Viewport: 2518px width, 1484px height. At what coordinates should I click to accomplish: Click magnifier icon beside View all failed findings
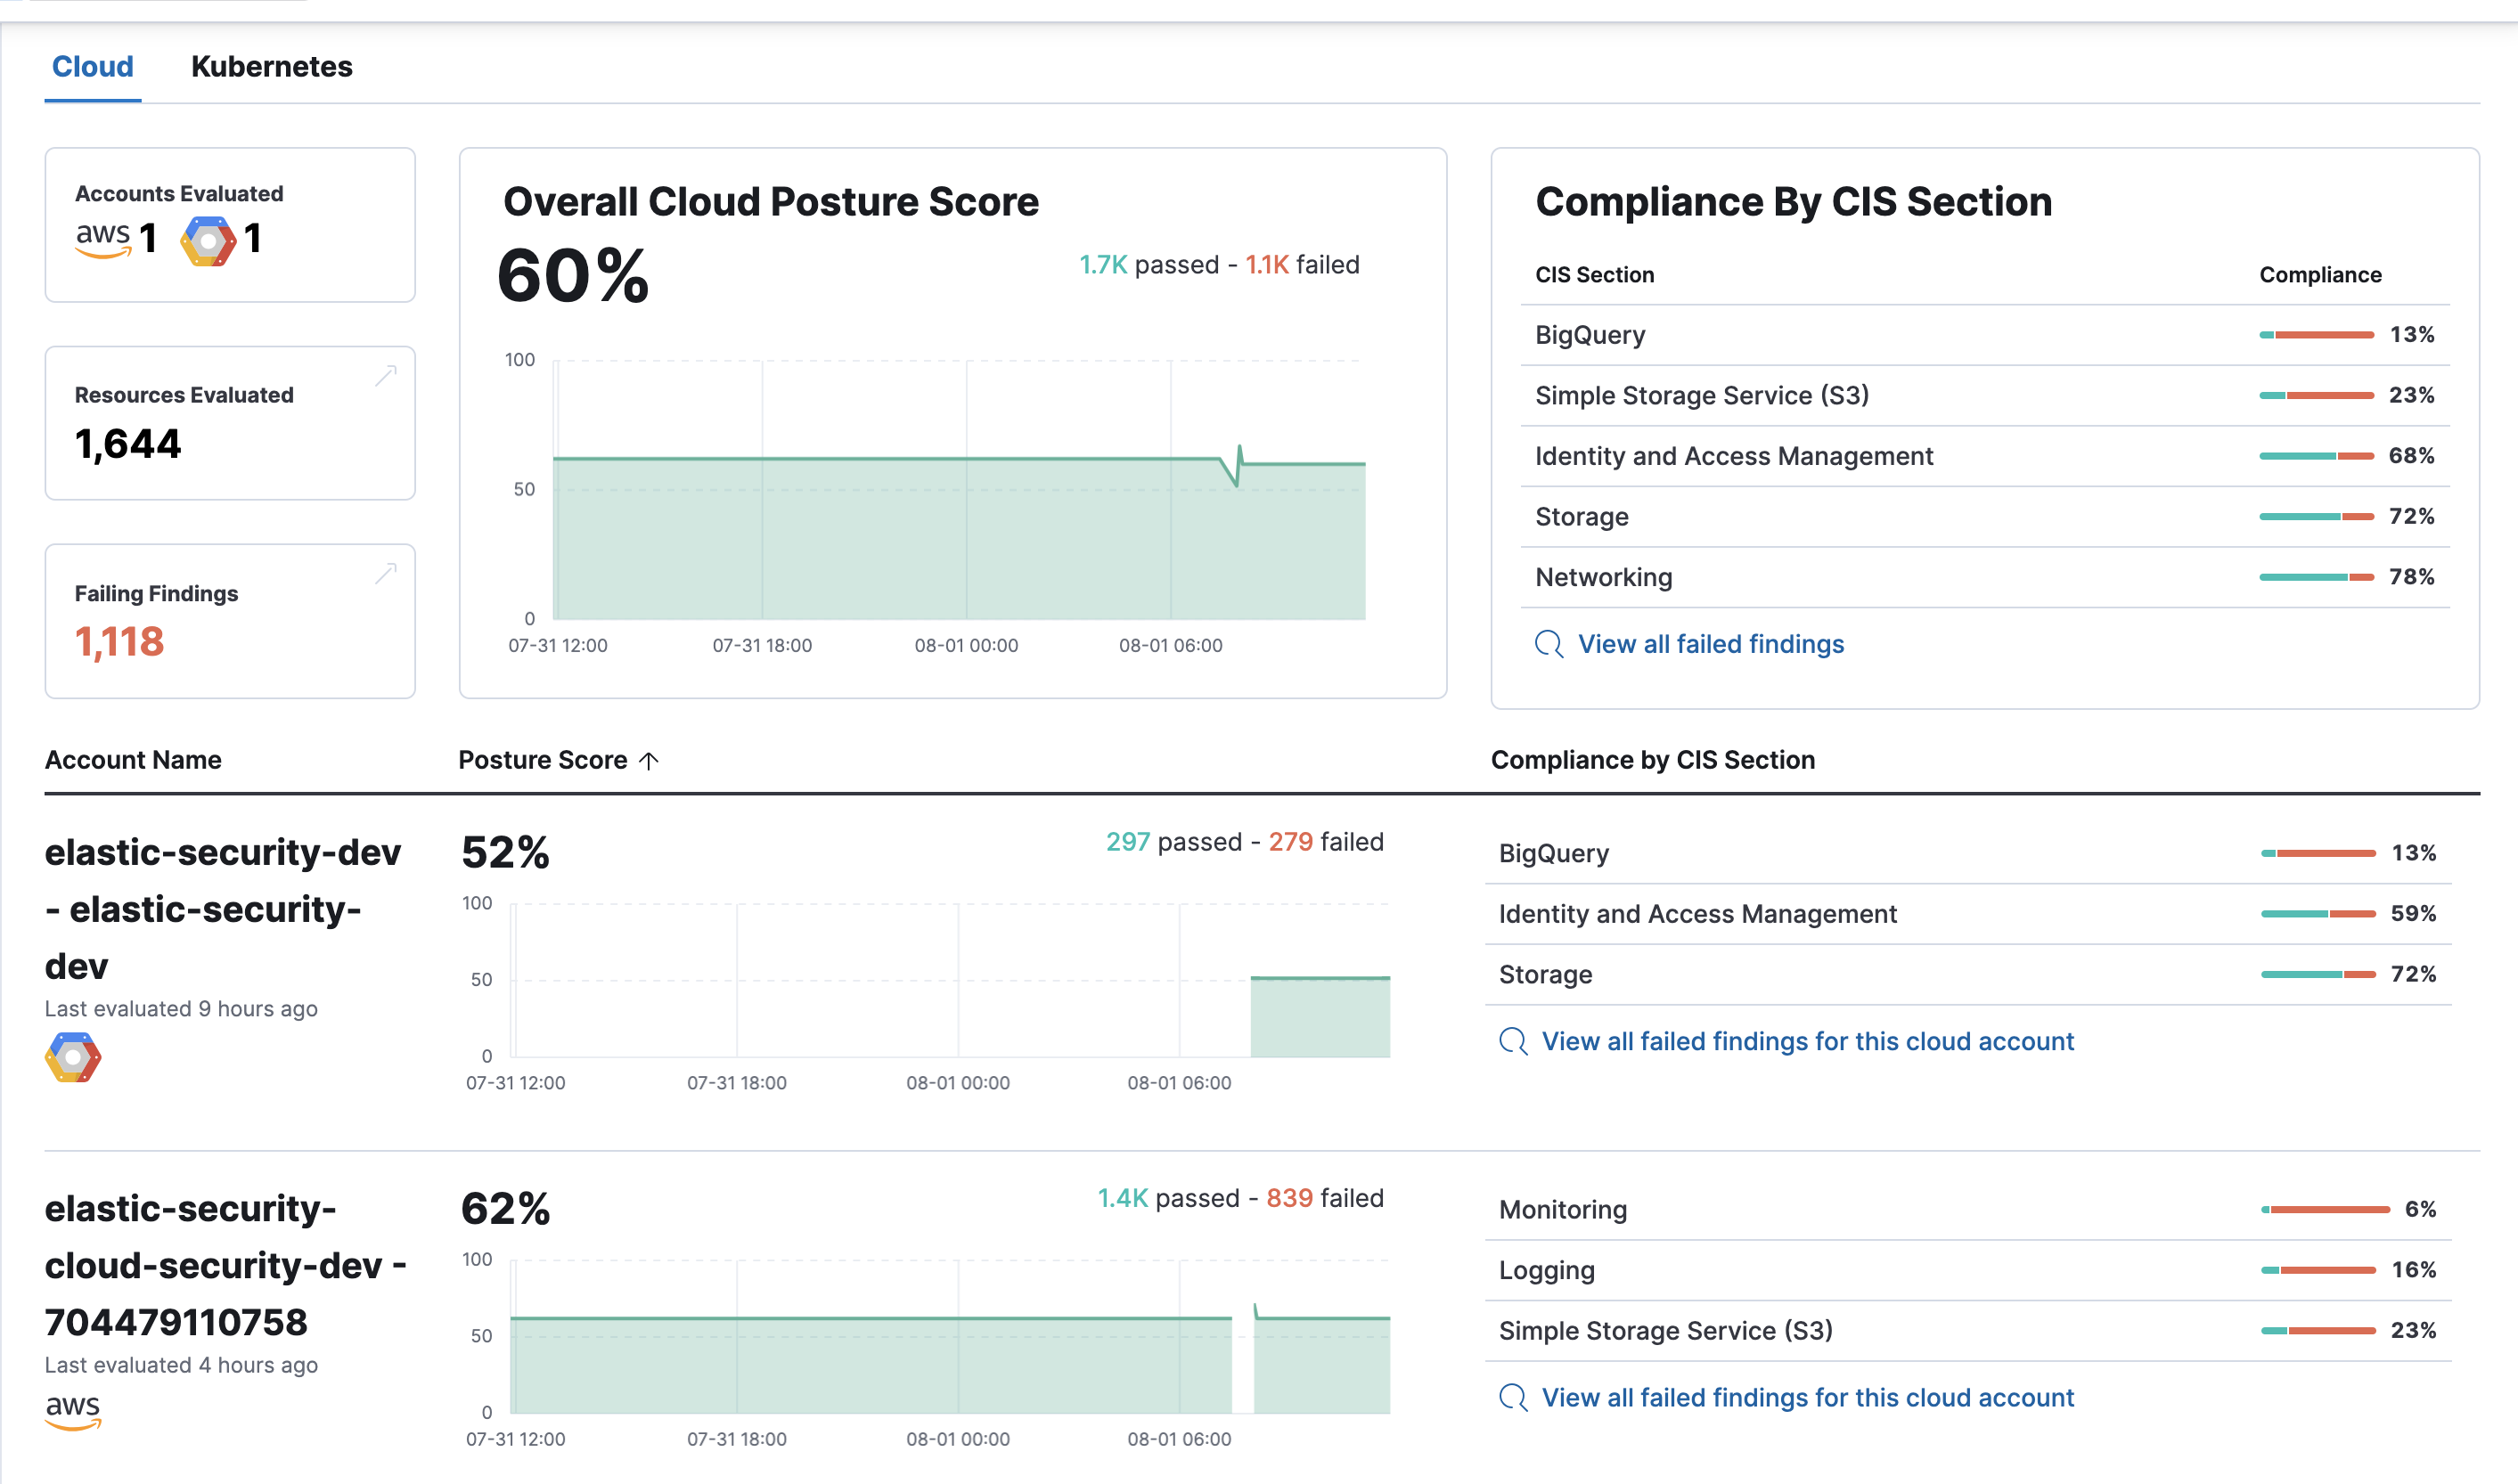point(1548,644)
